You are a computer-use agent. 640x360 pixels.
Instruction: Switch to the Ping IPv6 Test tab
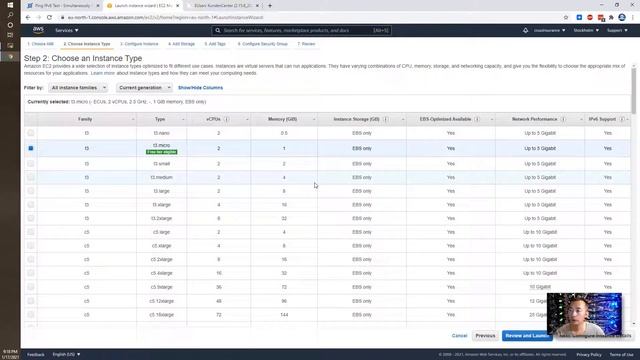(61, 6)
